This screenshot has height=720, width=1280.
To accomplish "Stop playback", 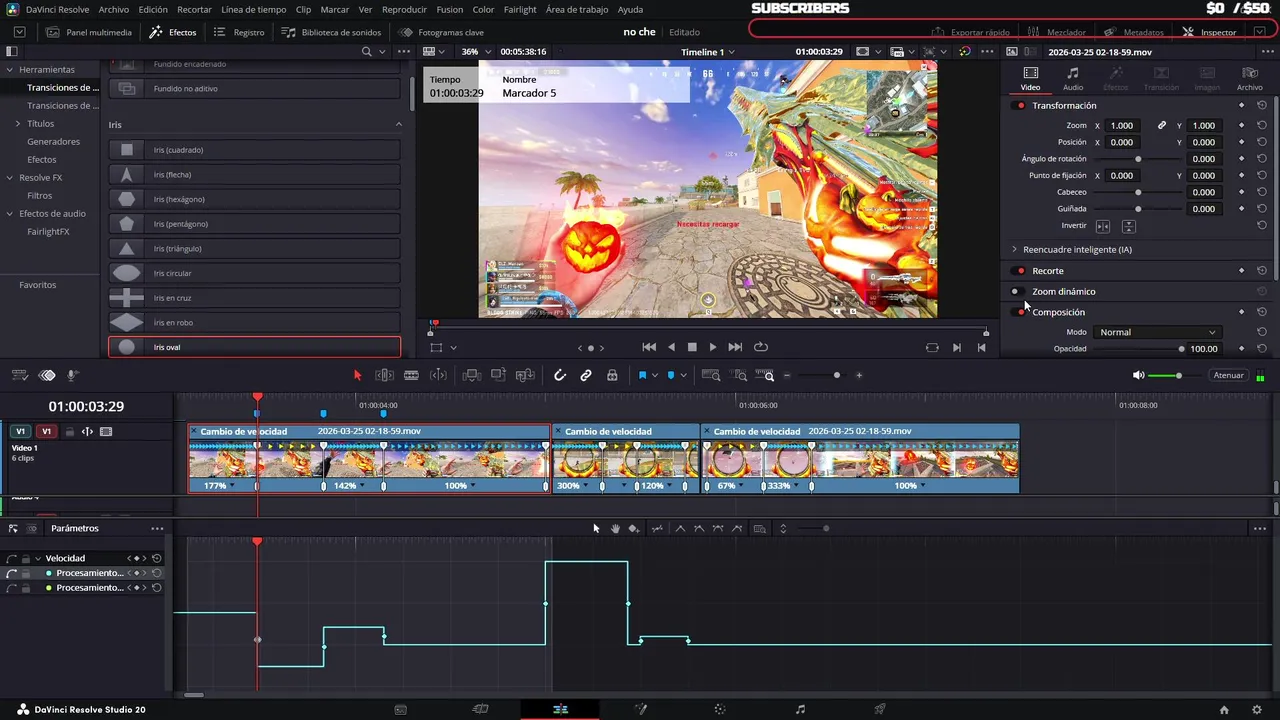I will point(692,347).
